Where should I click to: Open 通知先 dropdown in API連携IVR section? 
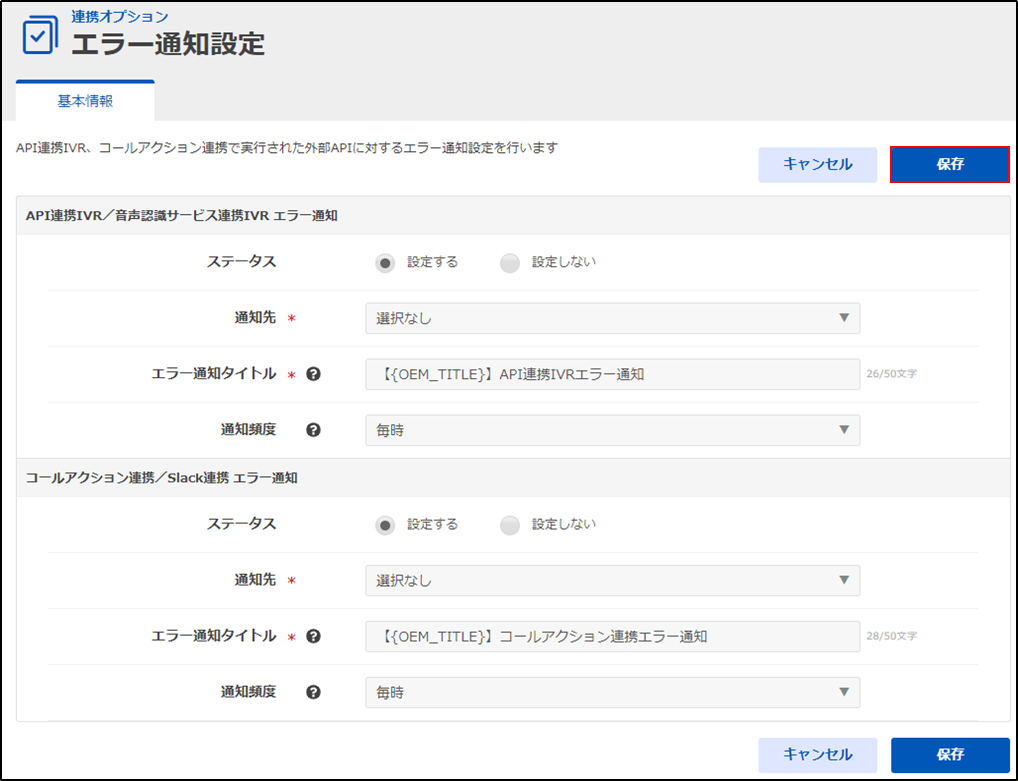pos(612,318)
